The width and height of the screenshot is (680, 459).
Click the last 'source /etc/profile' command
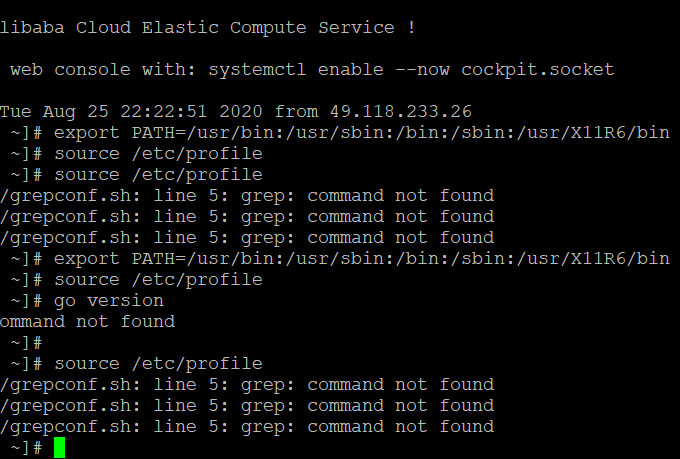tap(158, 364)
